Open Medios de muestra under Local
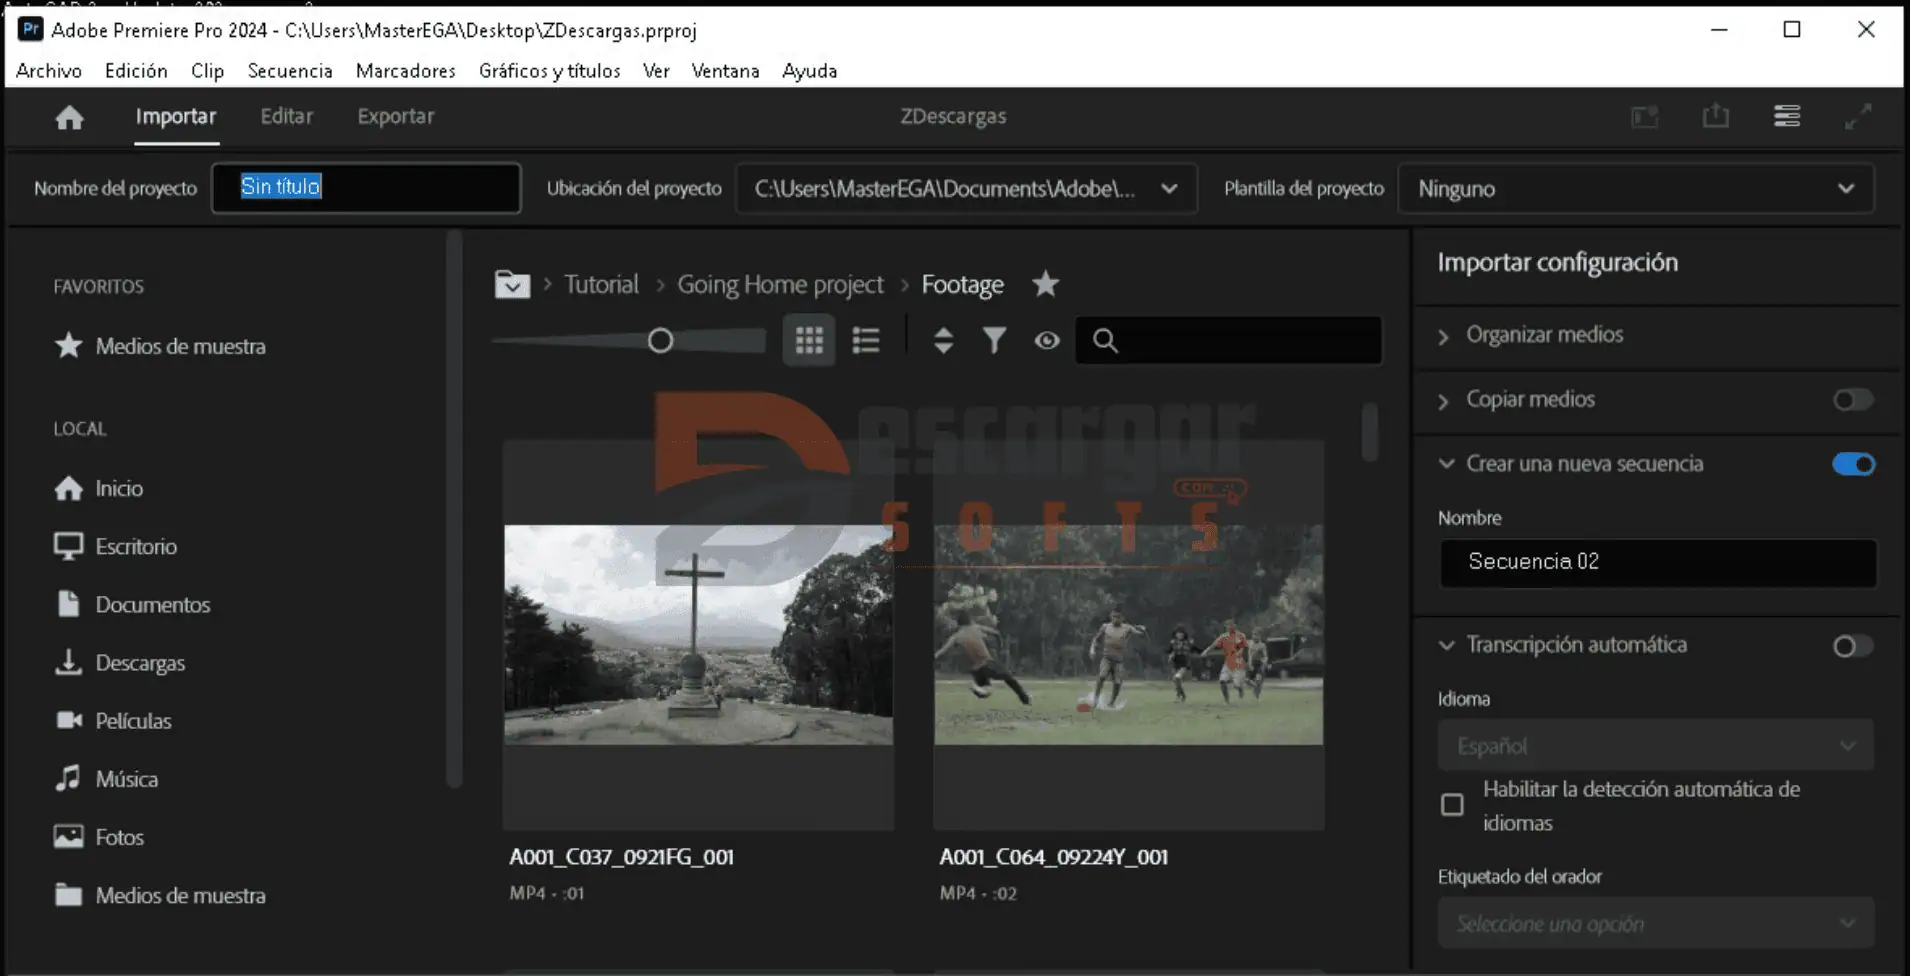 pos(160,895)
